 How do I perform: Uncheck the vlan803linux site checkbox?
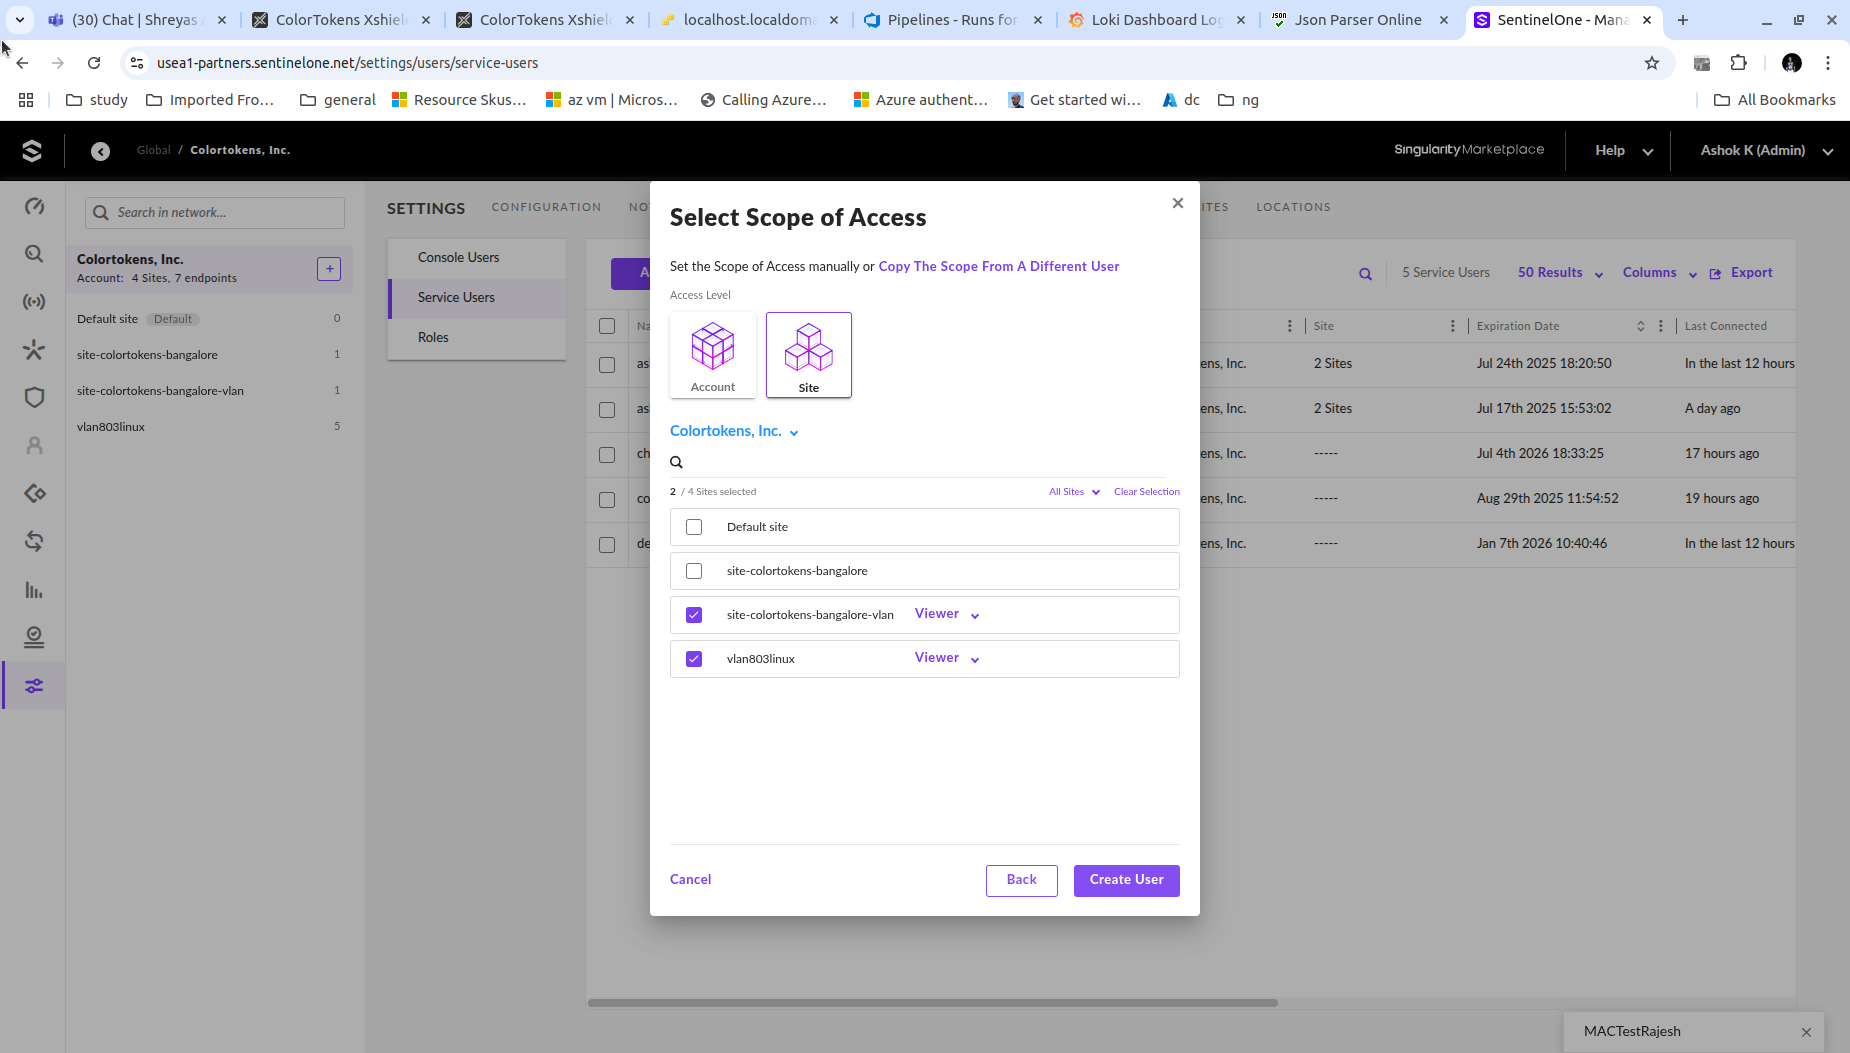click(694, 658)
